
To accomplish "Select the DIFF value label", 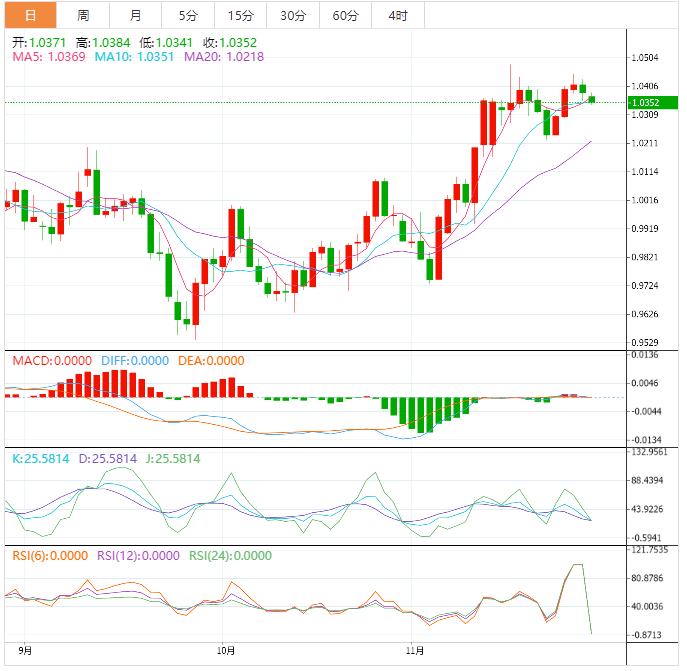I will [133, 361].
